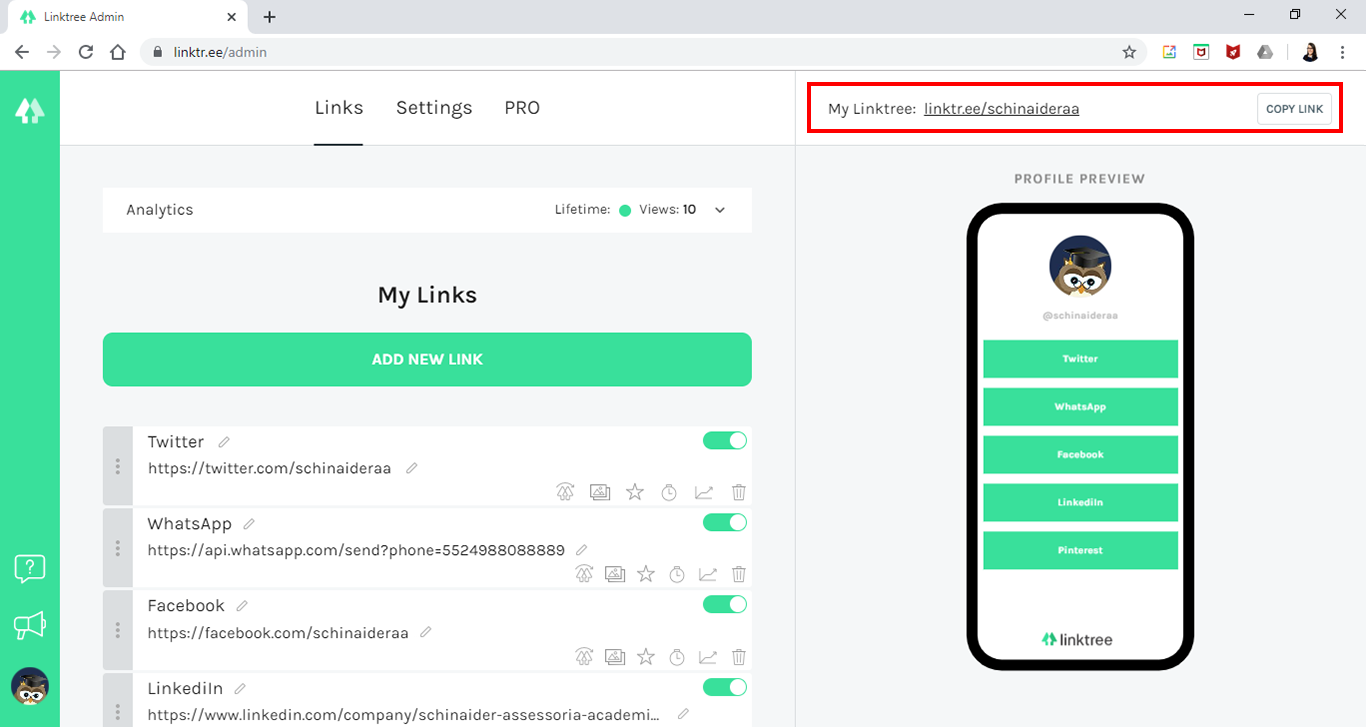
Task: Click LinkedIn button in profile preview
Action: (1080, 502)
